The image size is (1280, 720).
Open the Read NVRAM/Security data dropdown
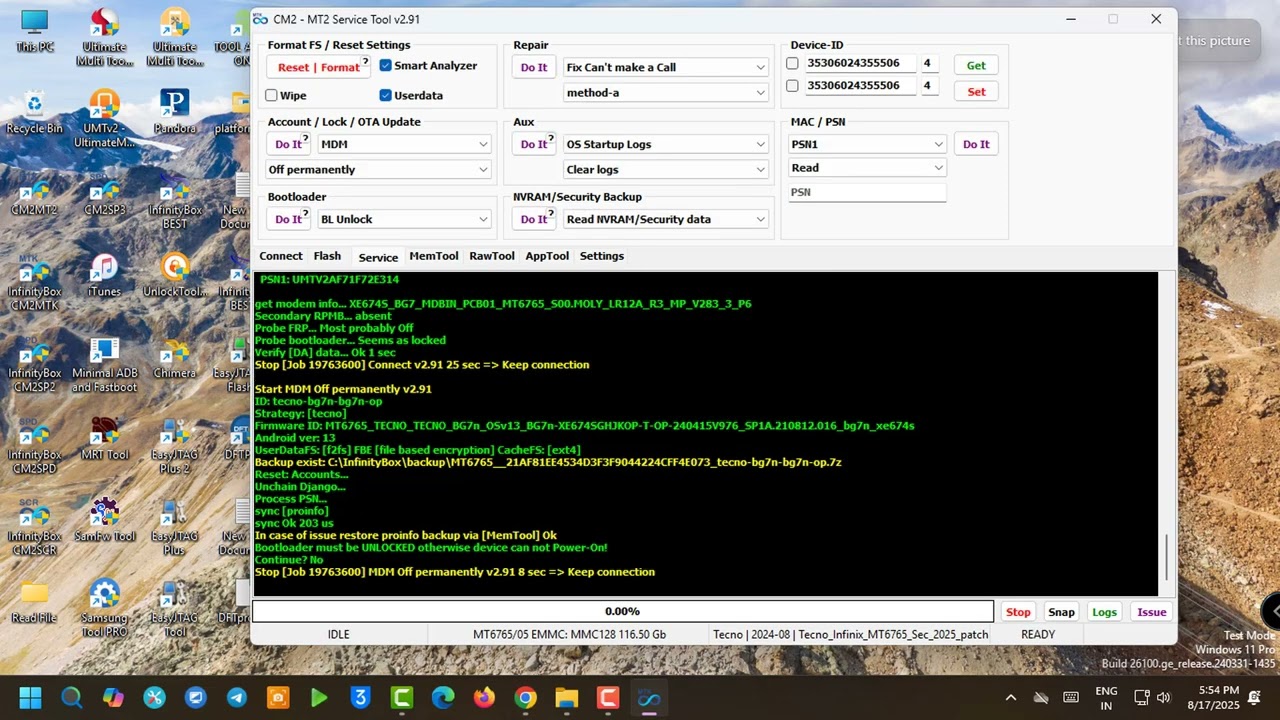666,219
